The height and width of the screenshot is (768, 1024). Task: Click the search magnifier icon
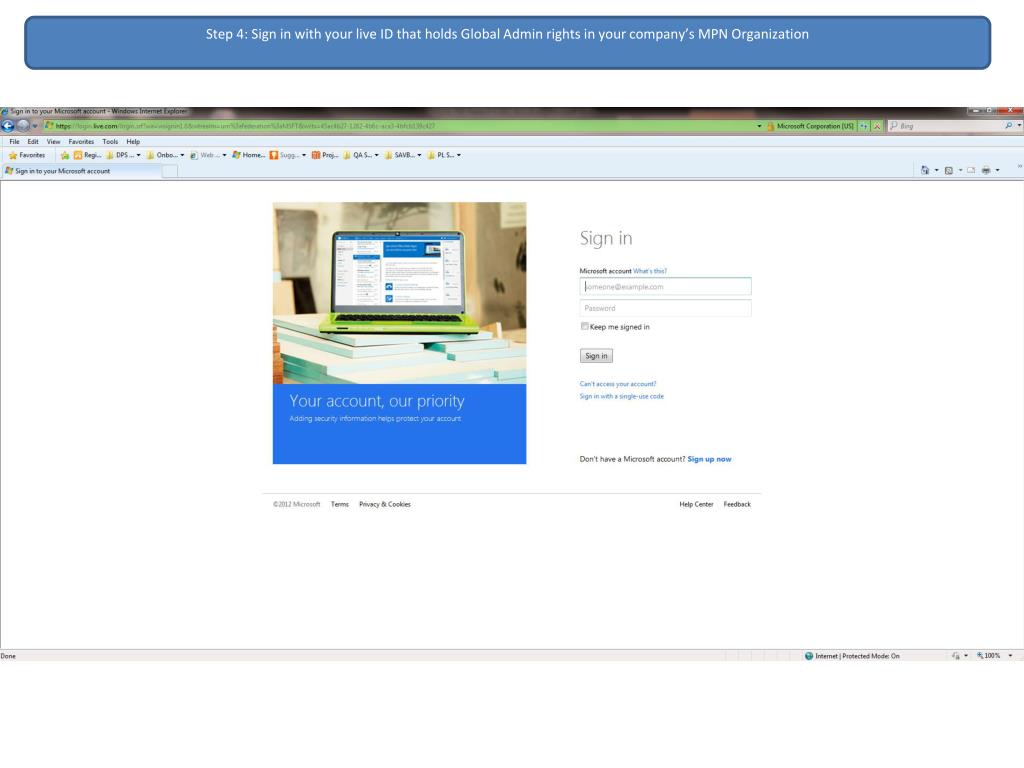coord(1008,126)
